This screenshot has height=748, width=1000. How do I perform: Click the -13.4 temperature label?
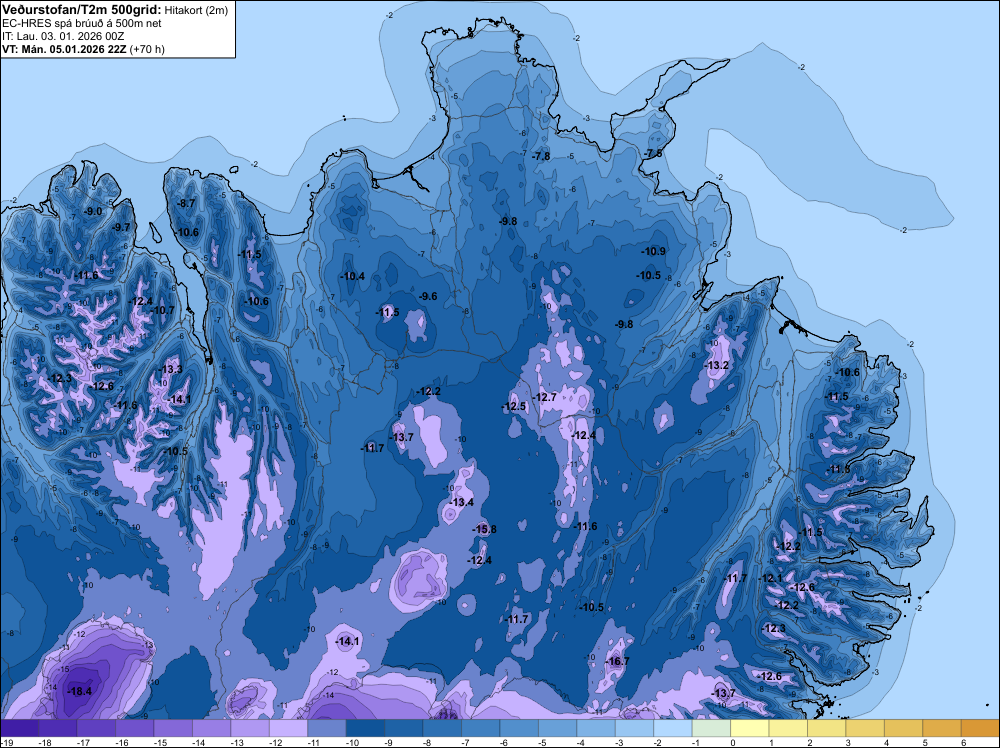[x=462, y=502]
